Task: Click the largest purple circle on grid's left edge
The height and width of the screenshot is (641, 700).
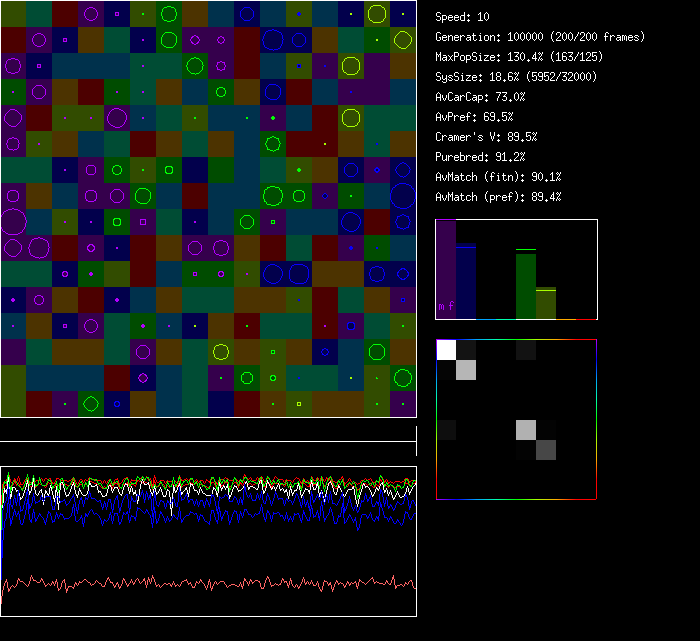Action: 13,222
